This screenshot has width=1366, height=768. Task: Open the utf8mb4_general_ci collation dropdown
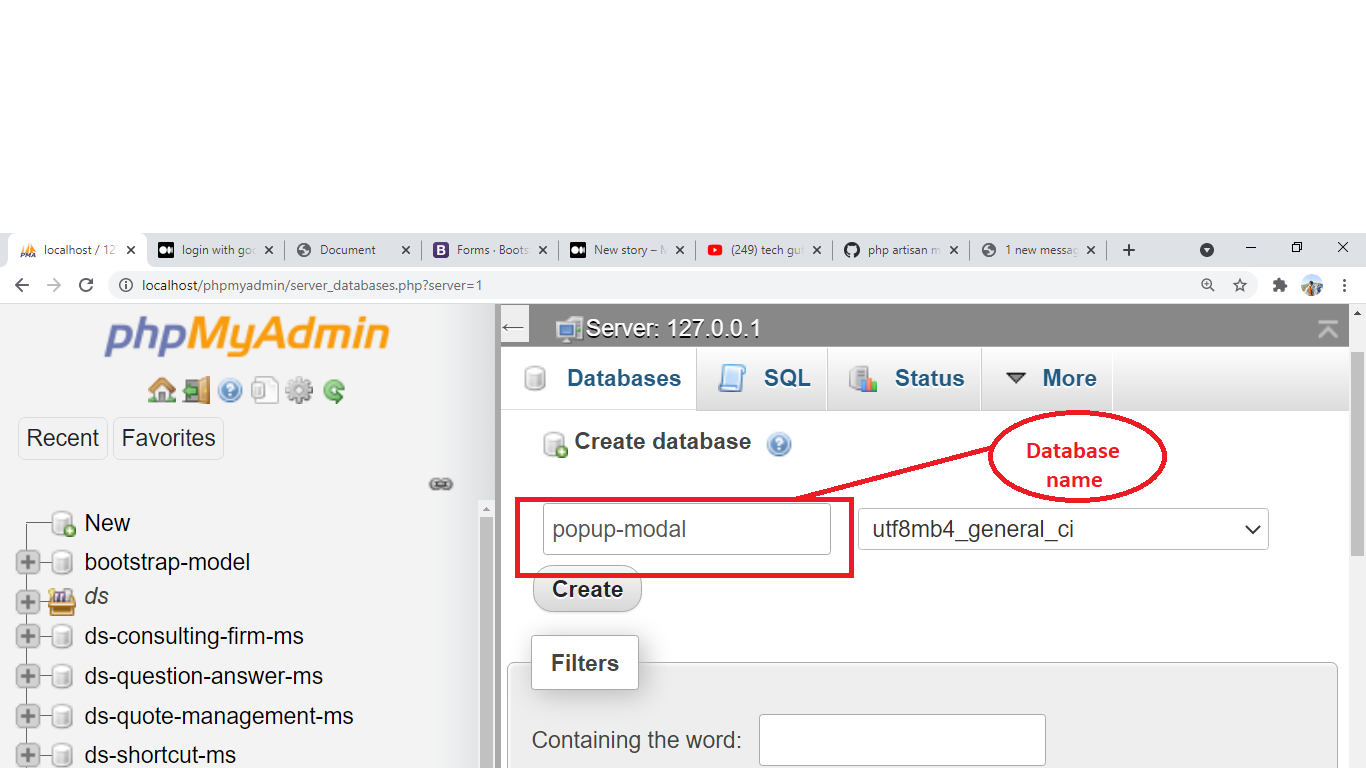(1063, 529)
